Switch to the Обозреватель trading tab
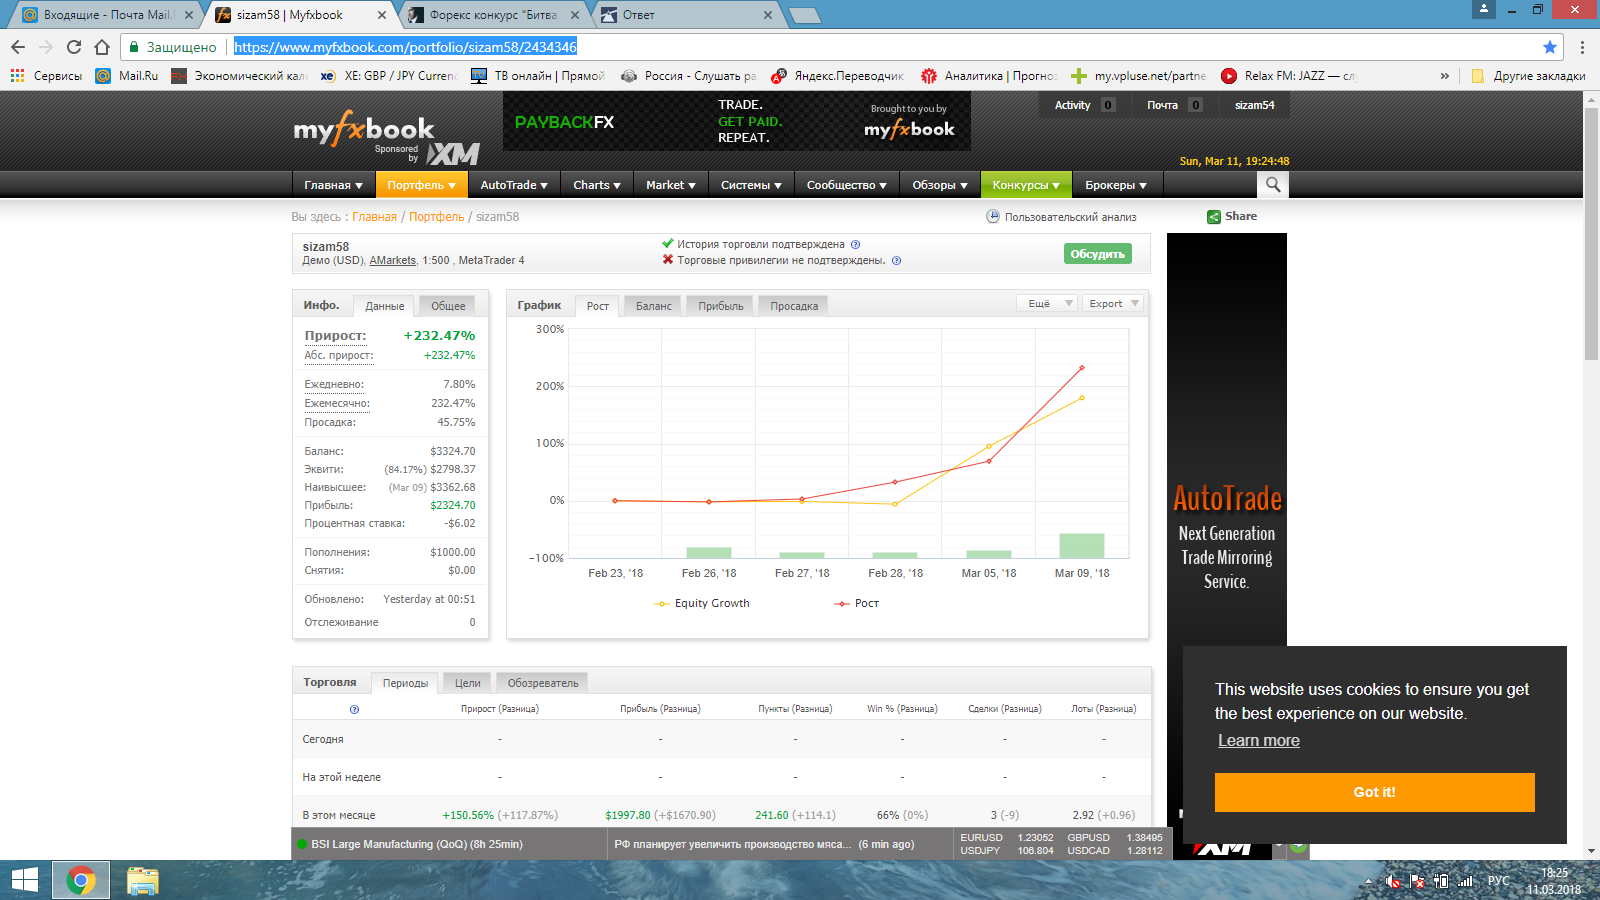 click(543, 683)
